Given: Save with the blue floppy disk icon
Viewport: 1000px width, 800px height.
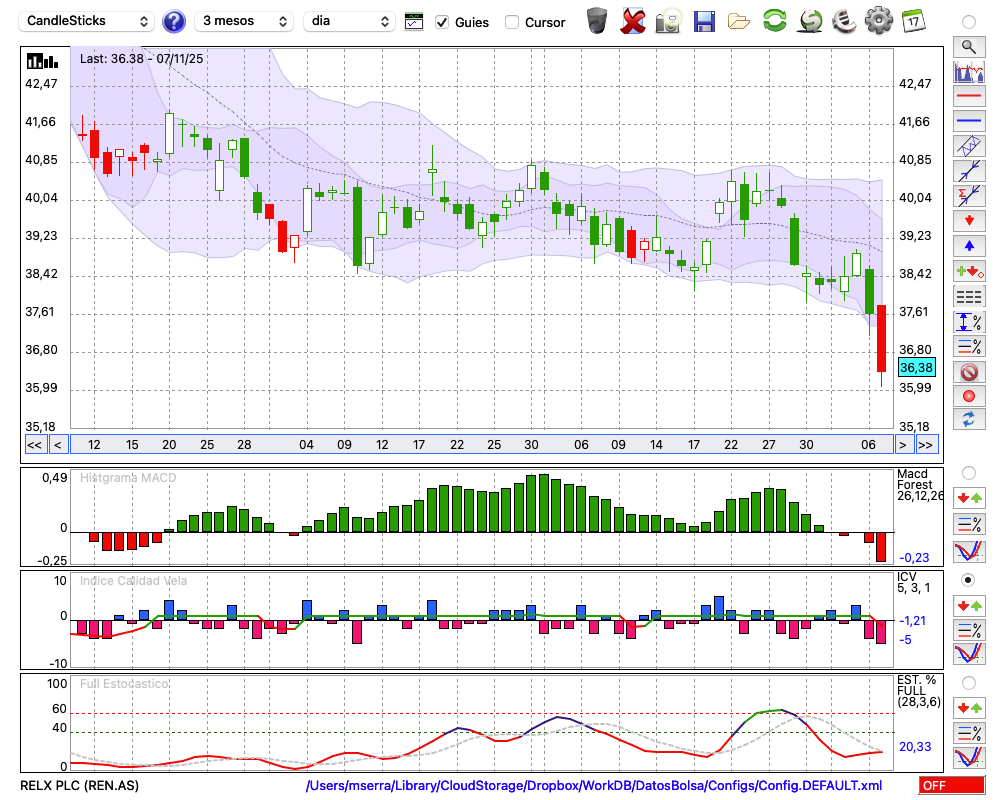Looking at the screenshot, I should click(x=704, y=22).
